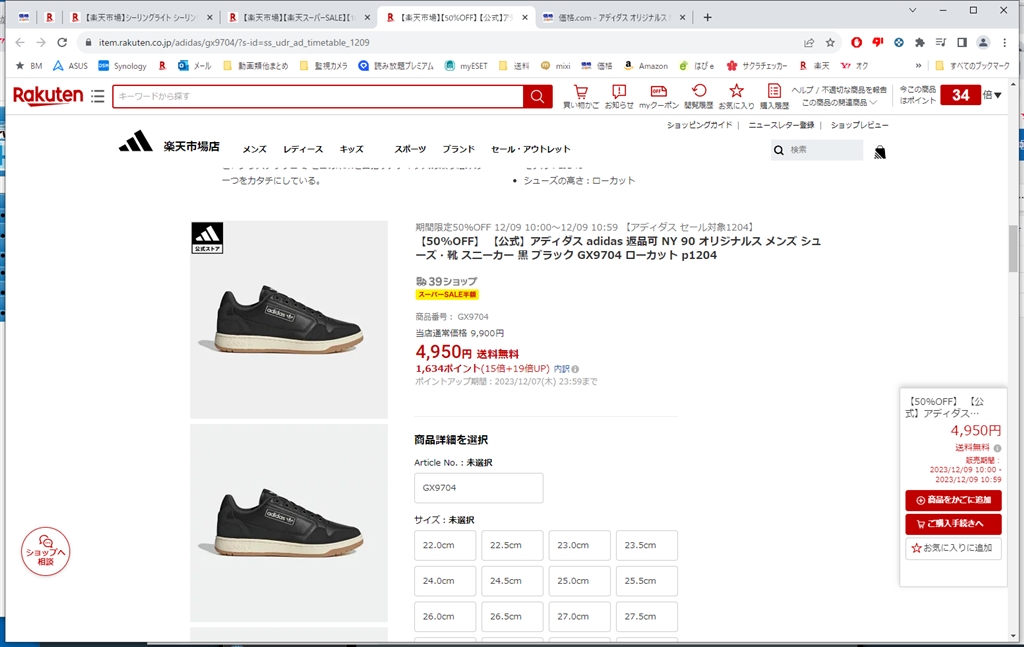The width and height of the screenshot is (1024, 647).
Task: Click Rakuten logo
Action: [x=48, y=95]
